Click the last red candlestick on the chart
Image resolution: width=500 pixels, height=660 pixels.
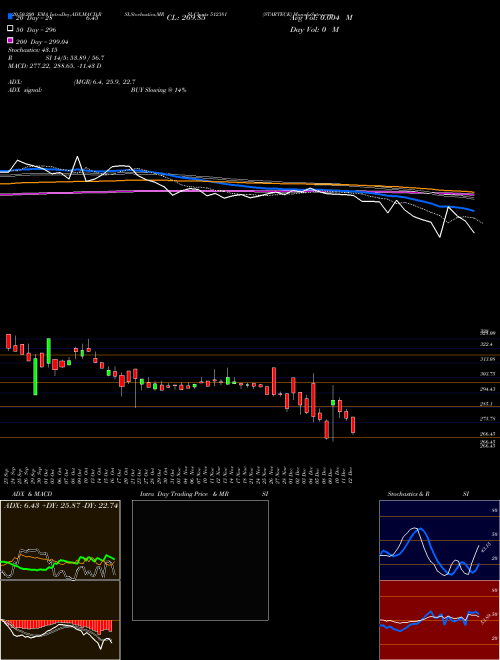click(353, 425)
